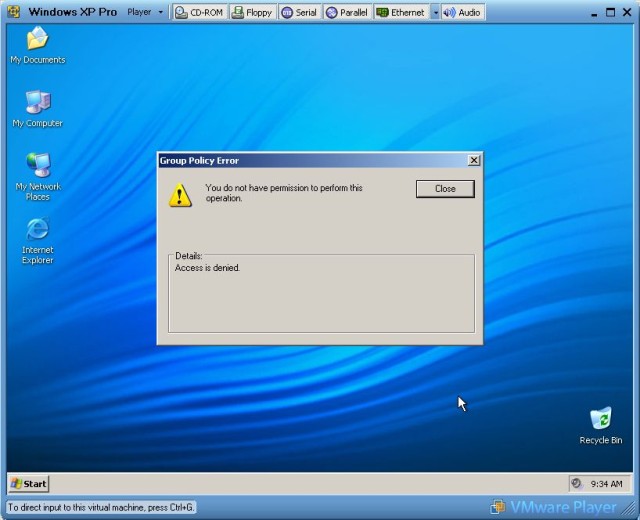Click the warning icon in the dialog
Image resolution: width=640 pixels, height=520 pixels.
(180, 195)
